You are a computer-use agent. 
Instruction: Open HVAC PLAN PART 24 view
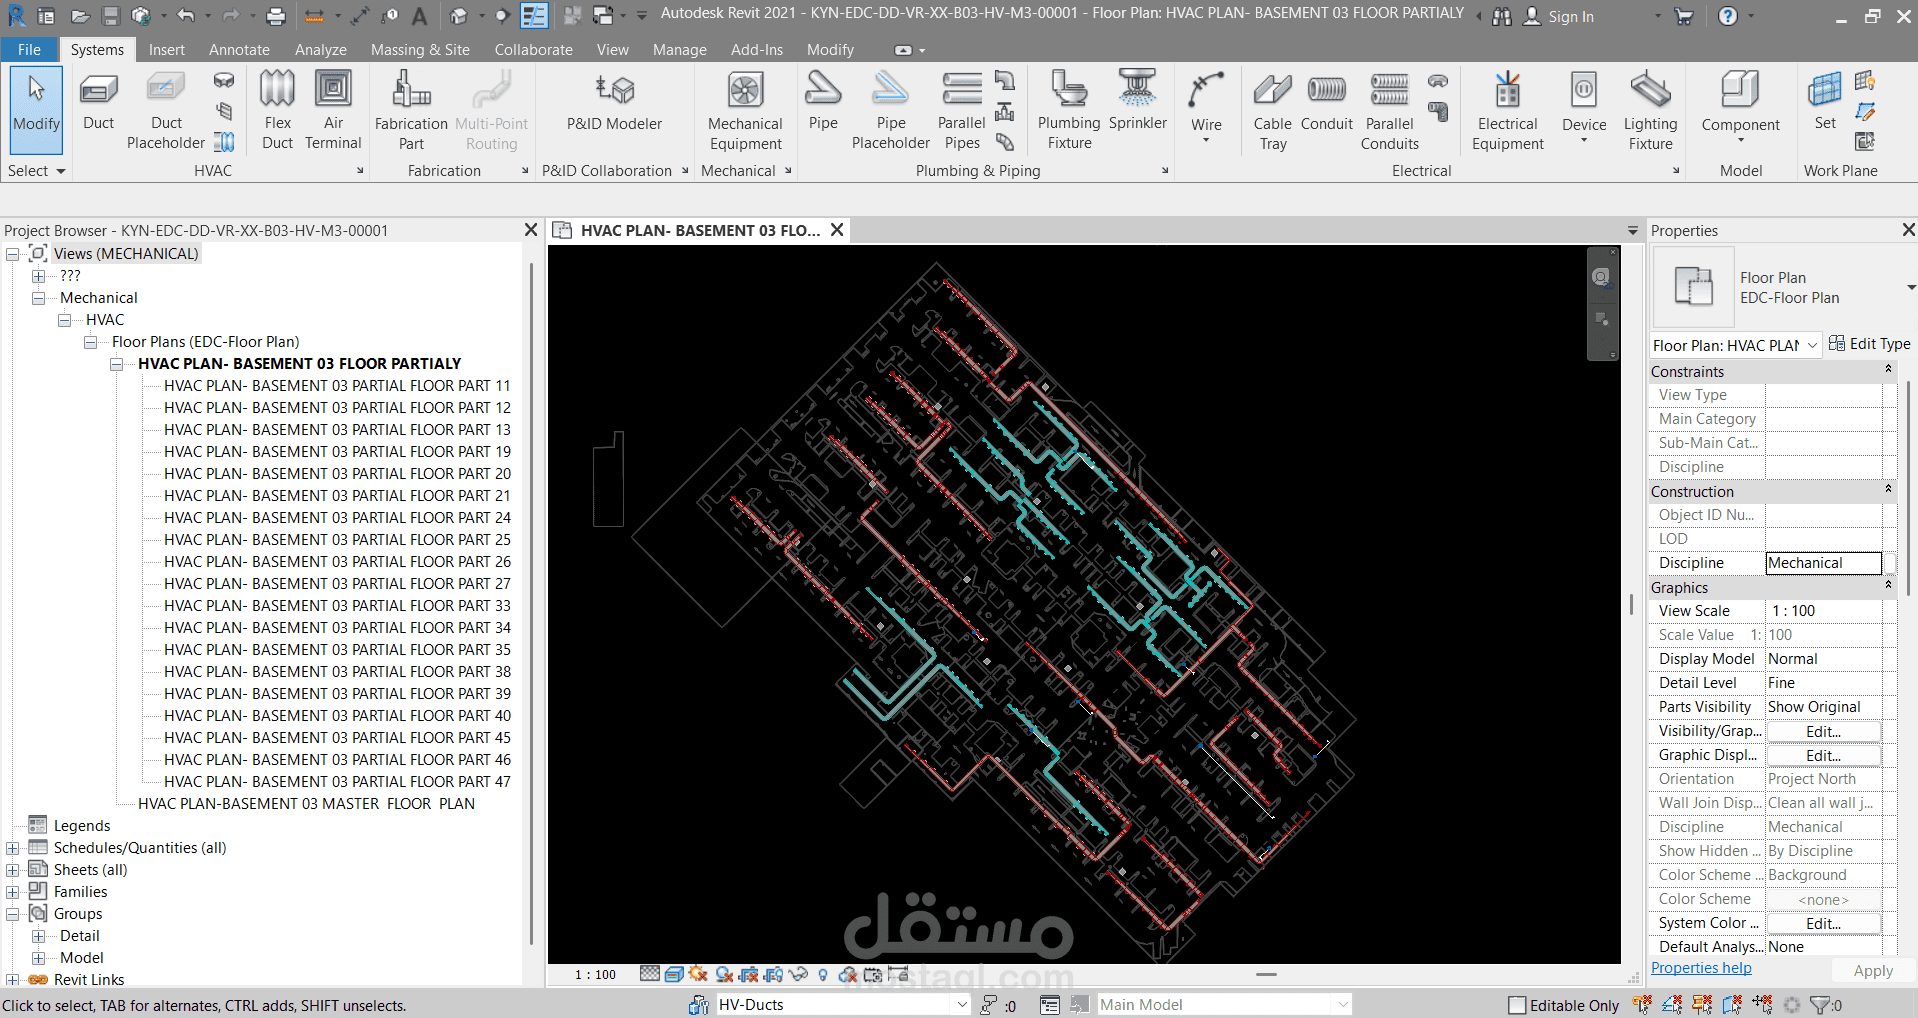tap(337, 518)
